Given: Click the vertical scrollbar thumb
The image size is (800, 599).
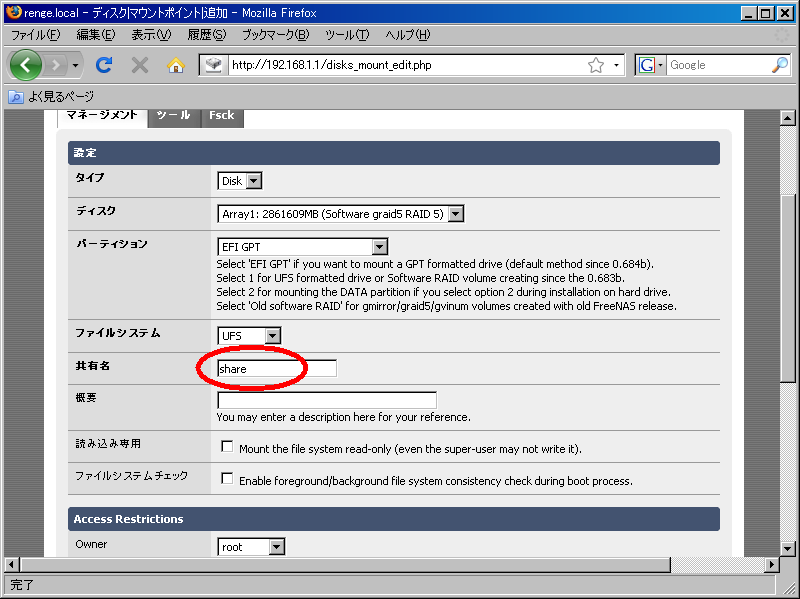Looking at the screenshot, I should click(x=787, y=288).
